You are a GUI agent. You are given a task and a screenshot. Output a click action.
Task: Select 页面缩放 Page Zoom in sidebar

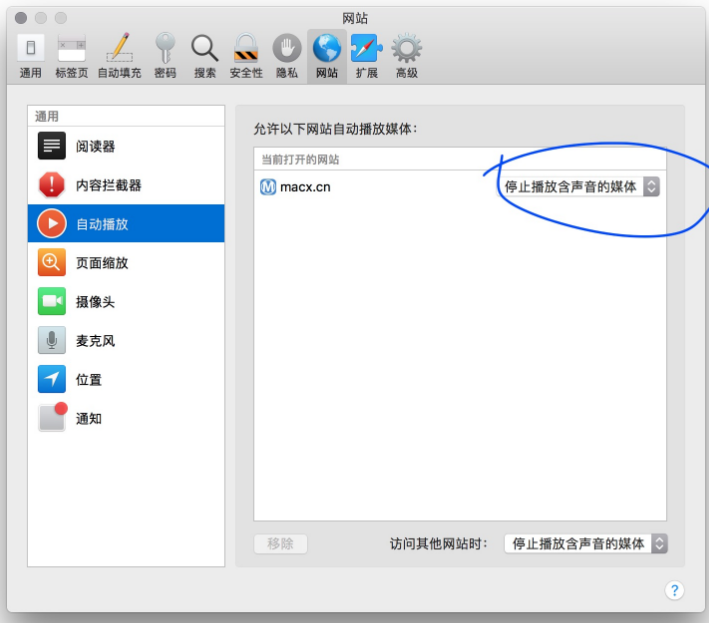(126, 262)
